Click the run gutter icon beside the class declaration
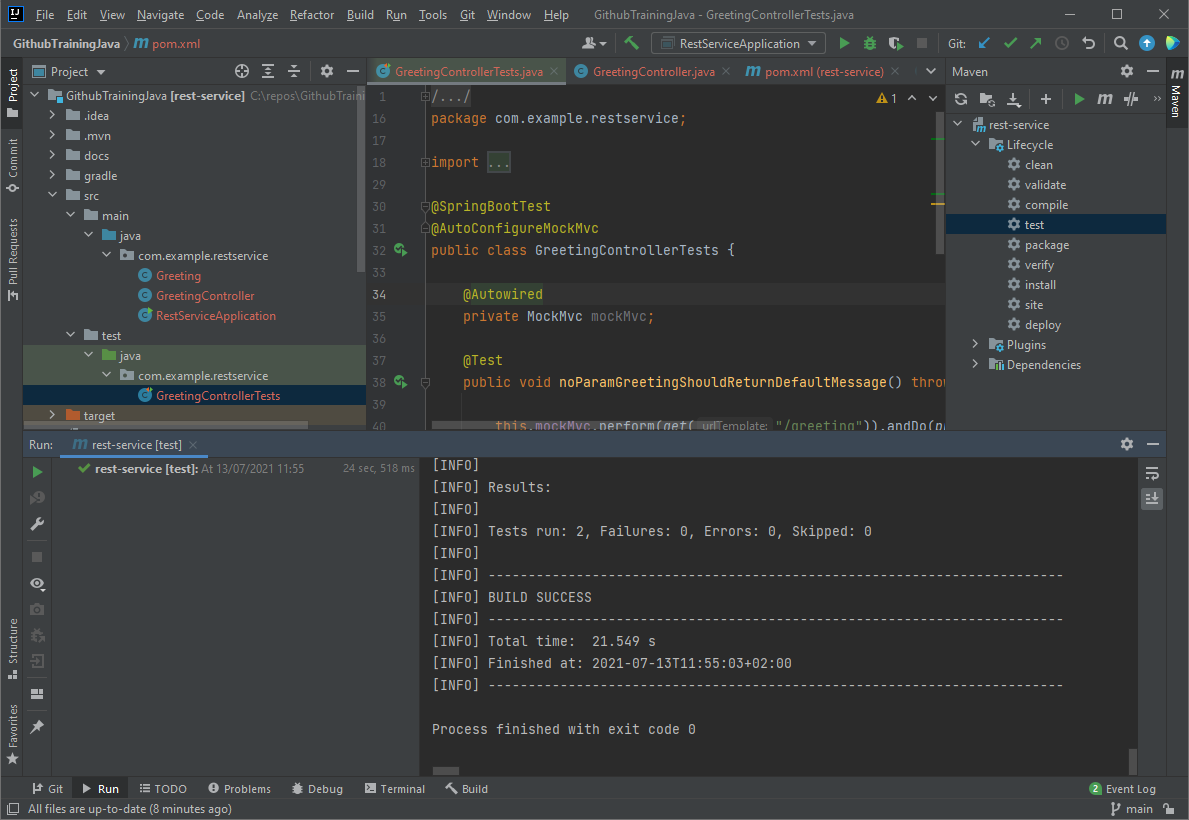The image size is (1189, 820). pyautogui.click(x=400, y=250)
